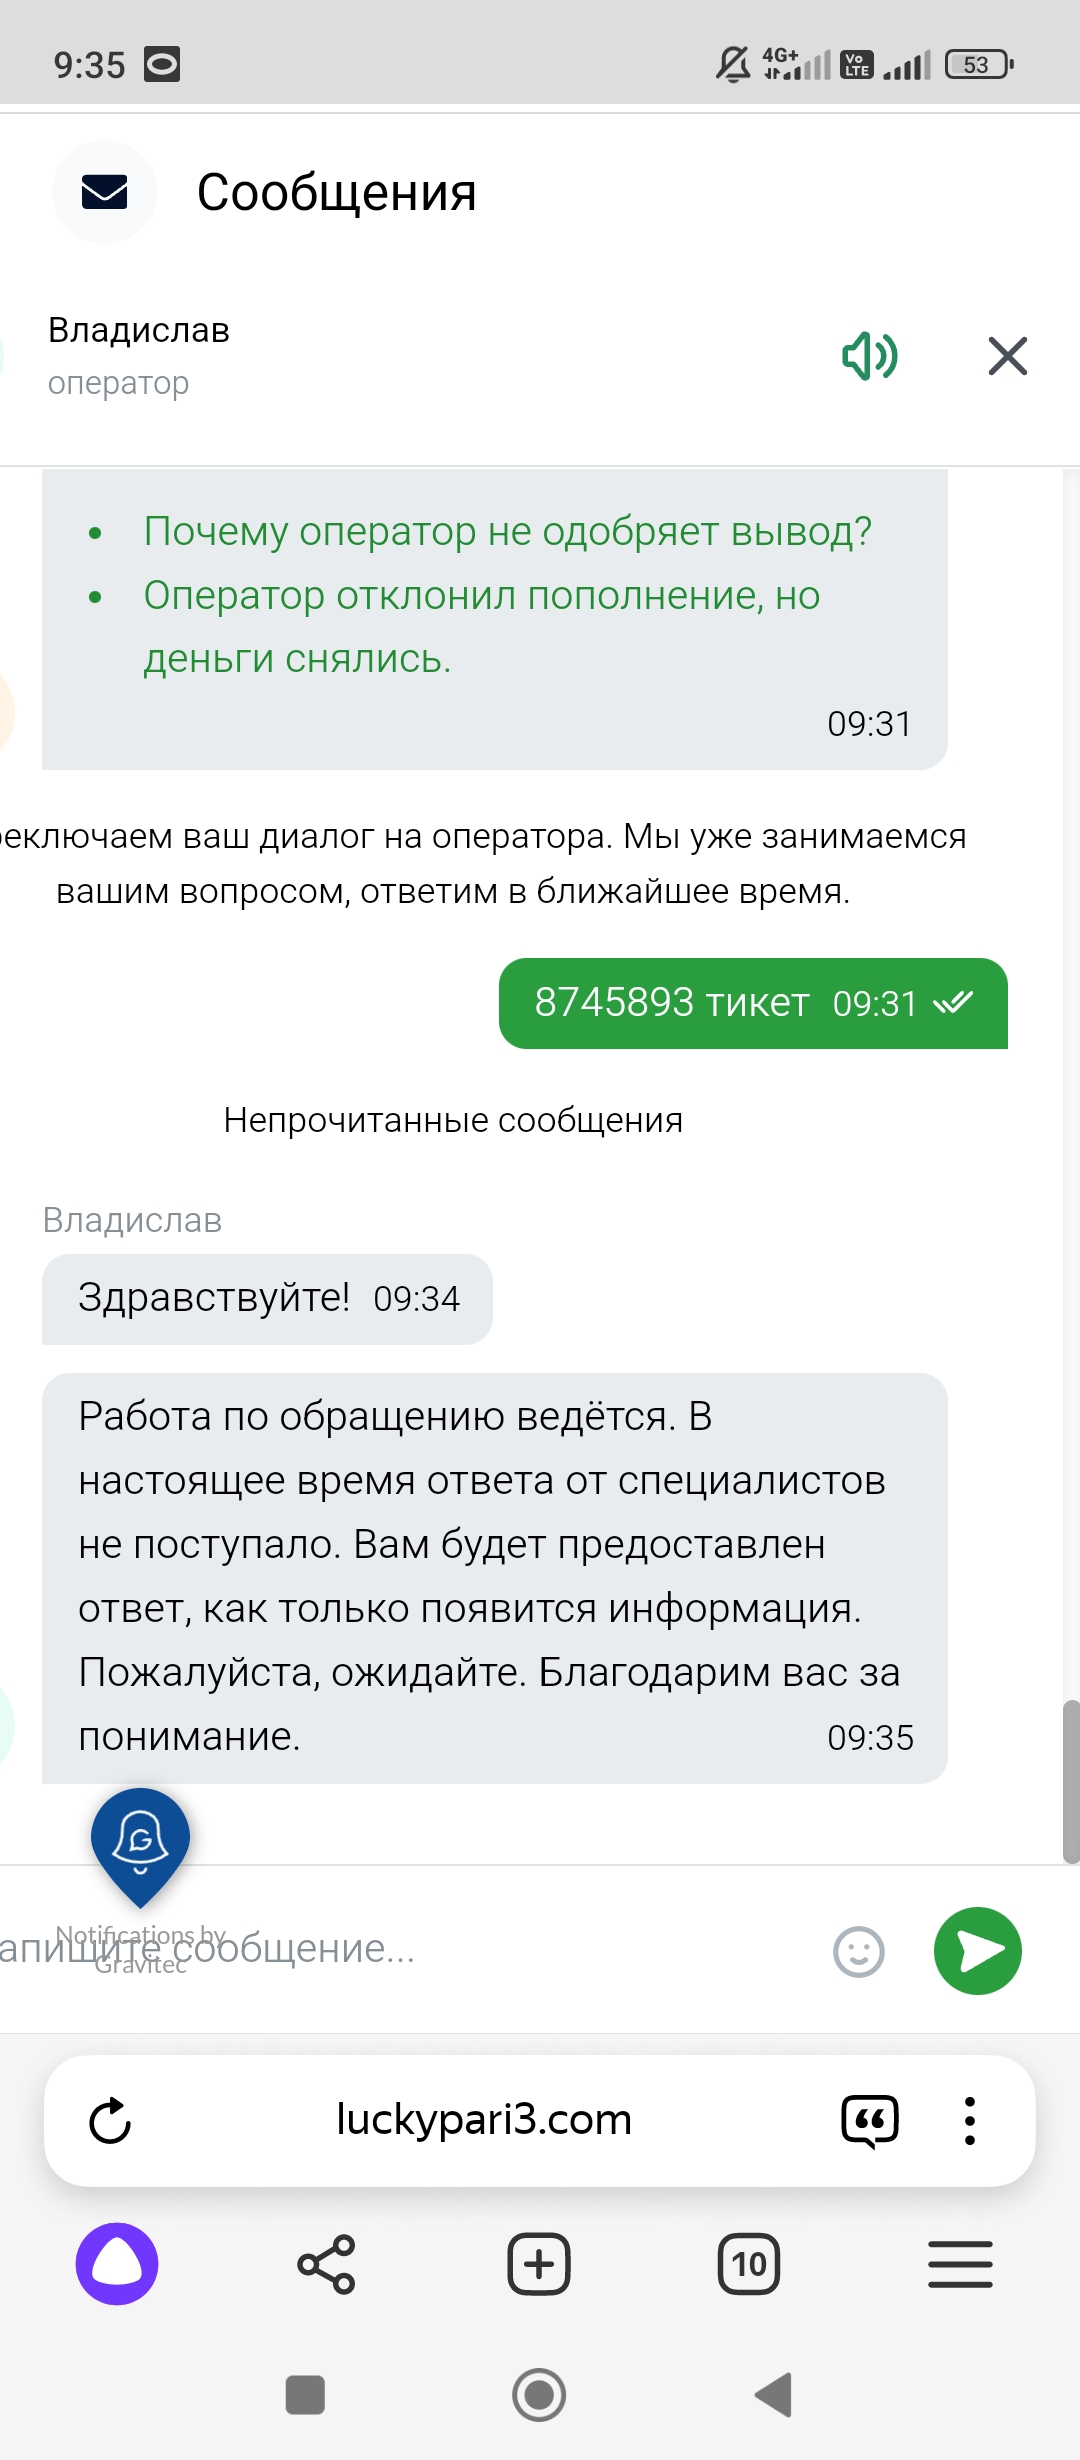Click the envelope Messages icon

coord(104,192)
